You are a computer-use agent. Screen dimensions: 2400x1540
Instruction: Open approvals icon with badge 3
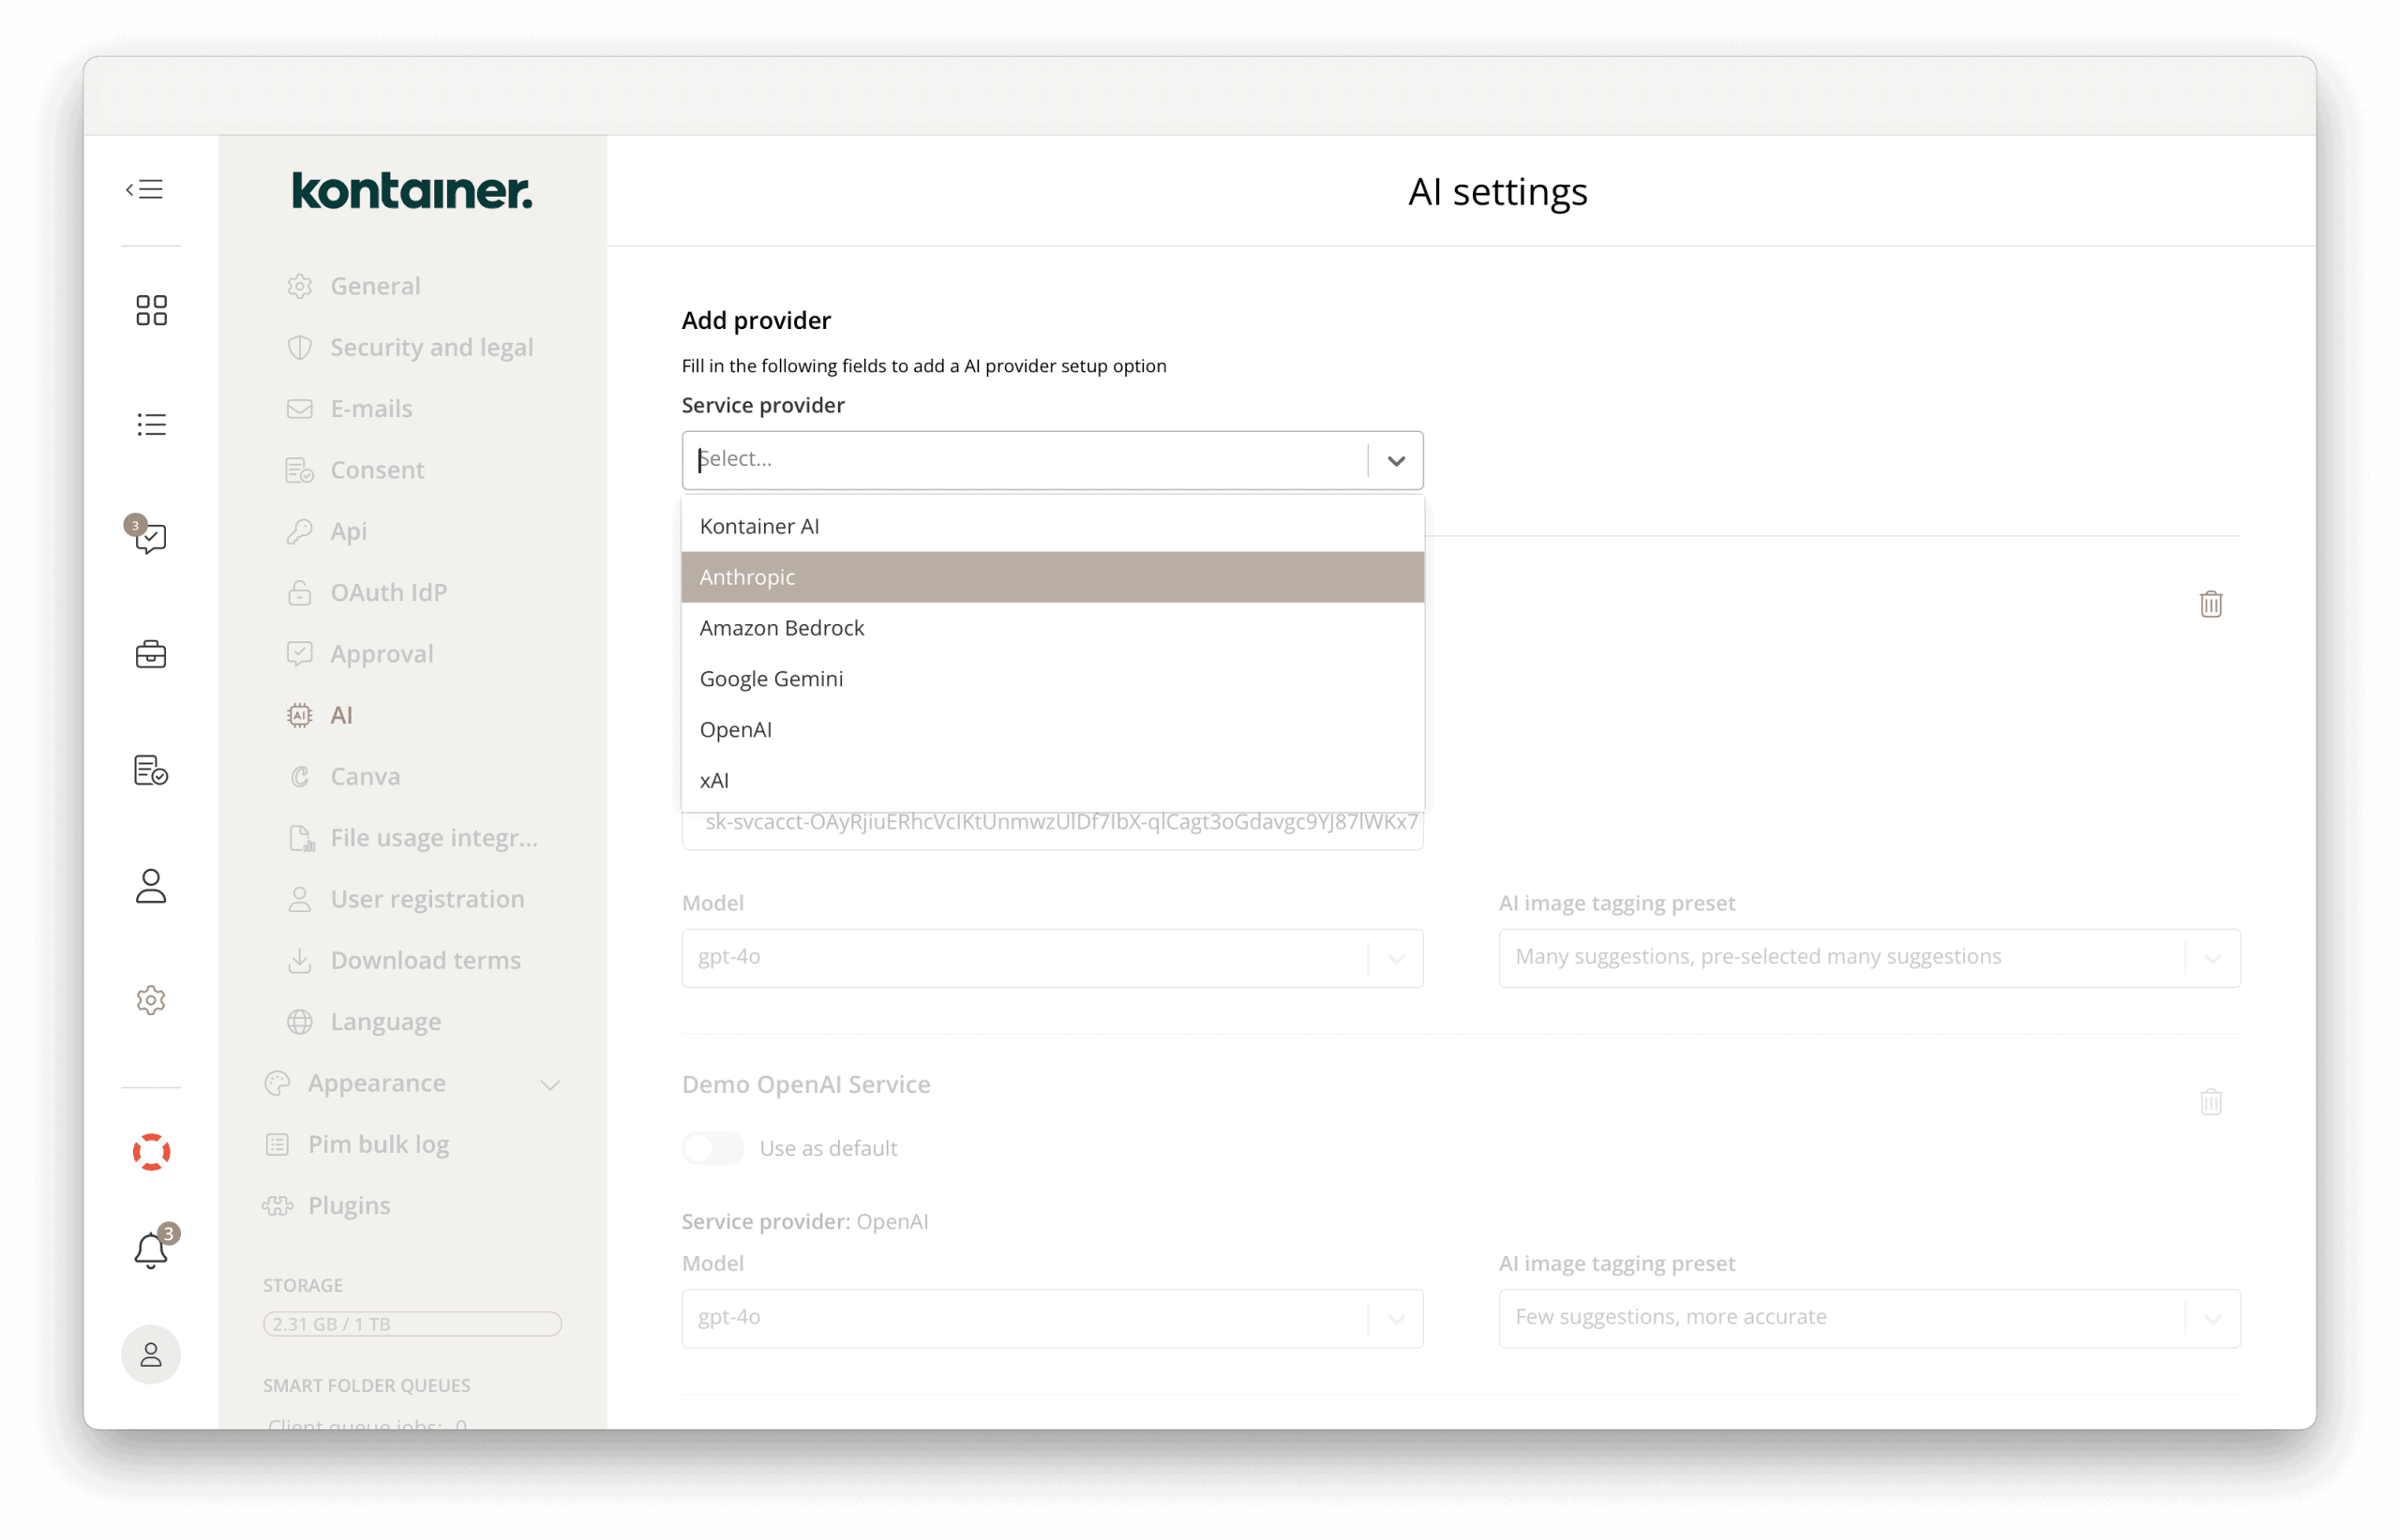pyautogui.click(x=150, y=538)
